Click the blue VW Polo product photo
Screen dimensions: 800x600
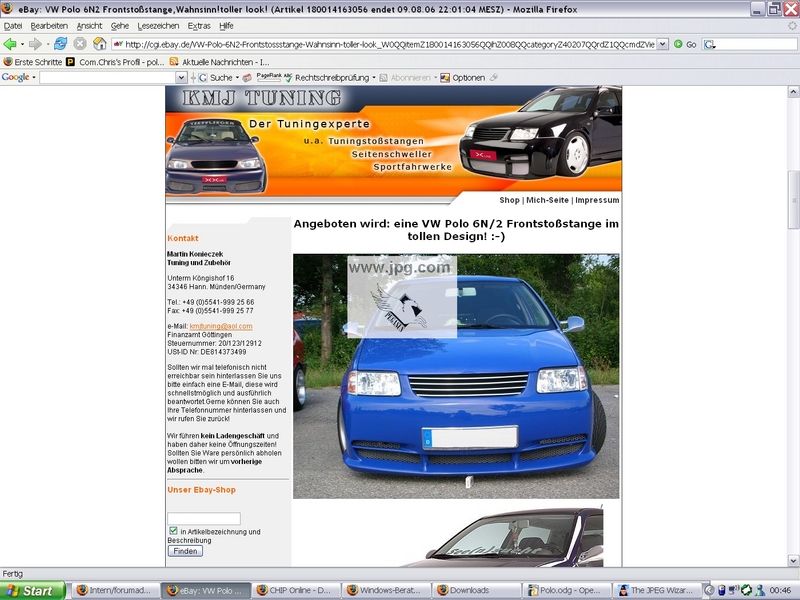(456, 376)
